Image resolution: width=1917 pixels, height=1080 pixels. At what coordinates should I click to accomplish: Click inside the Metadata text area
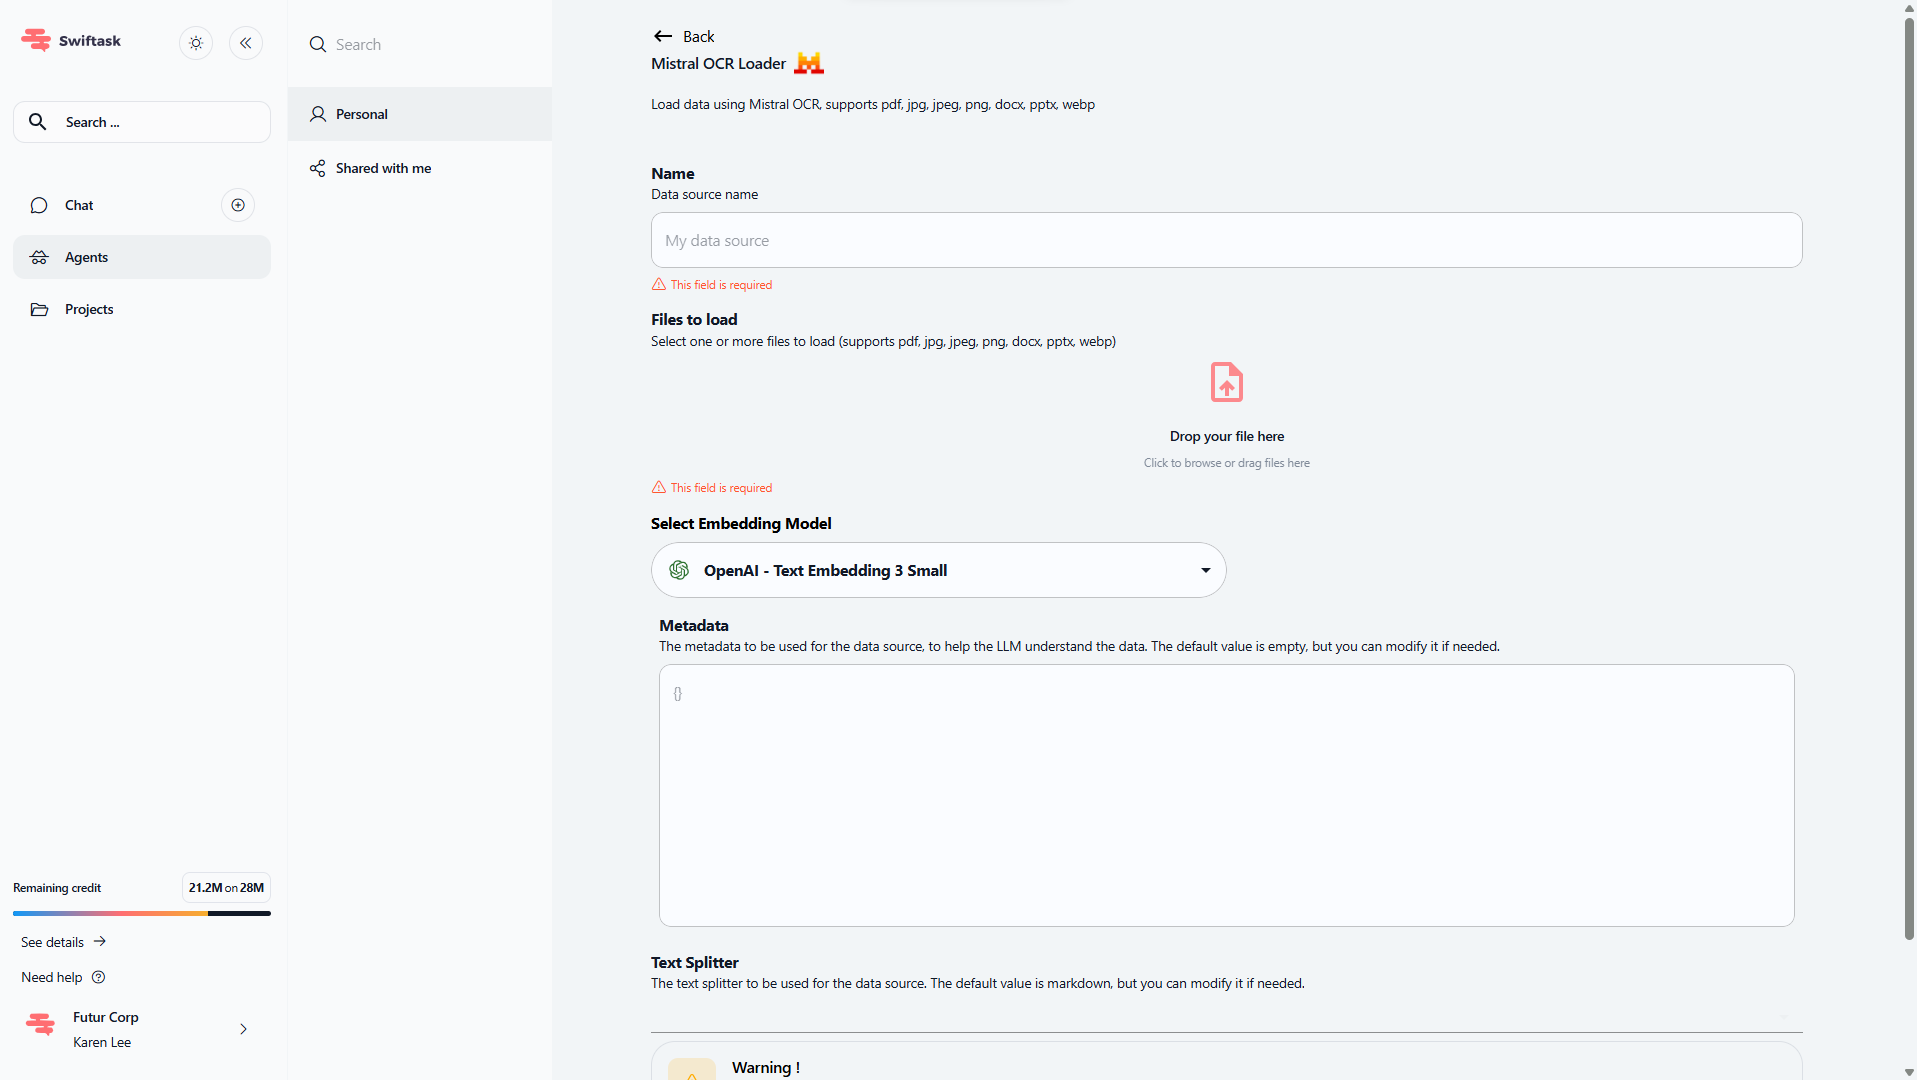click(1226, 795)
